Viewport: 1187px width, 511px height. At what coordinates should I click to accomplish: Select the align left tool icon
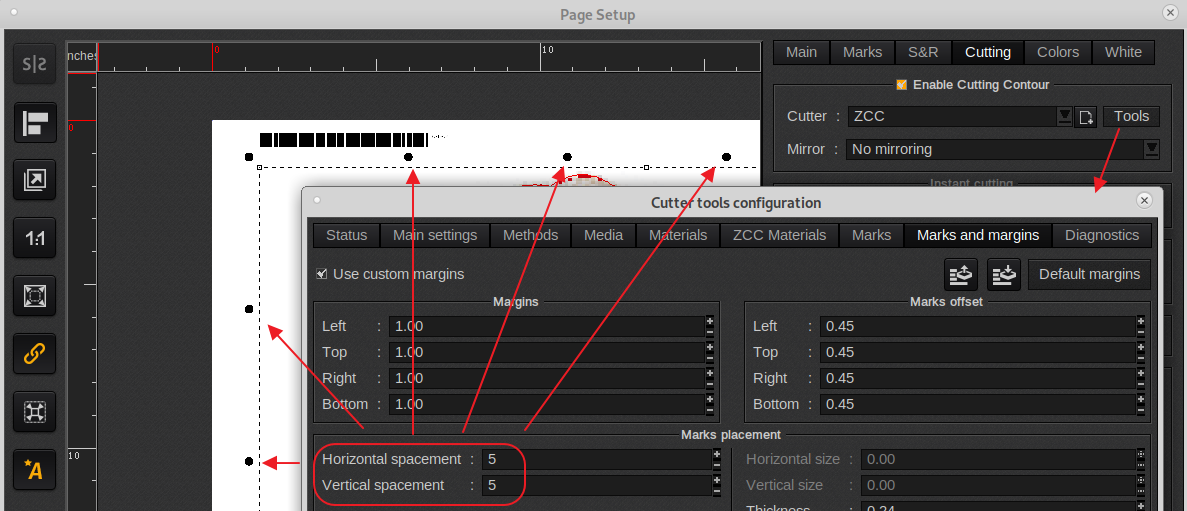coord(34,123)
